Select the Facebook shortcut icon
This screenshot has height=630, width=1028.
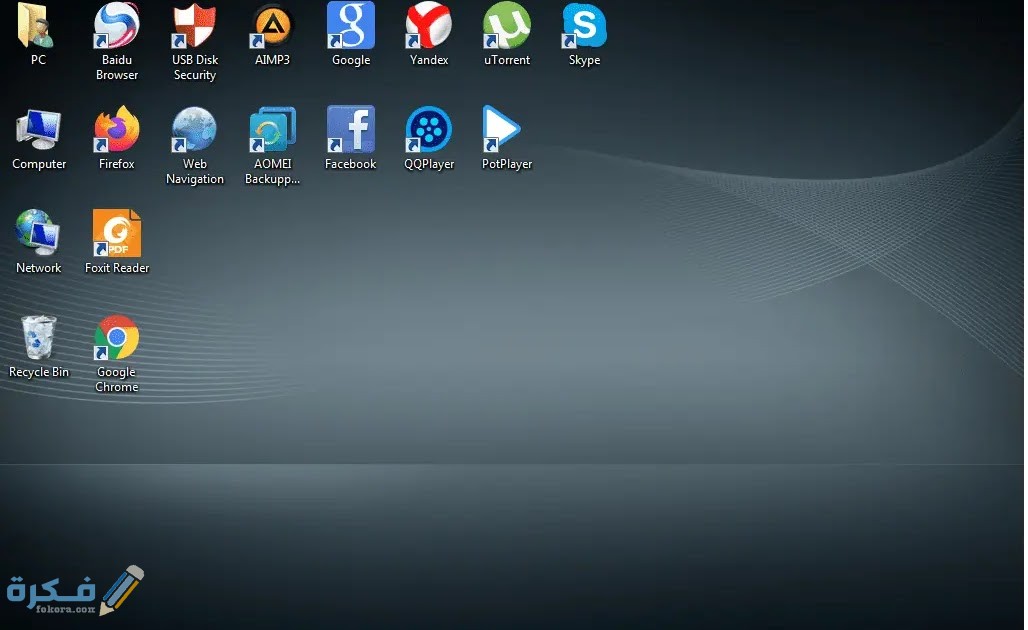tap(350, 131)
